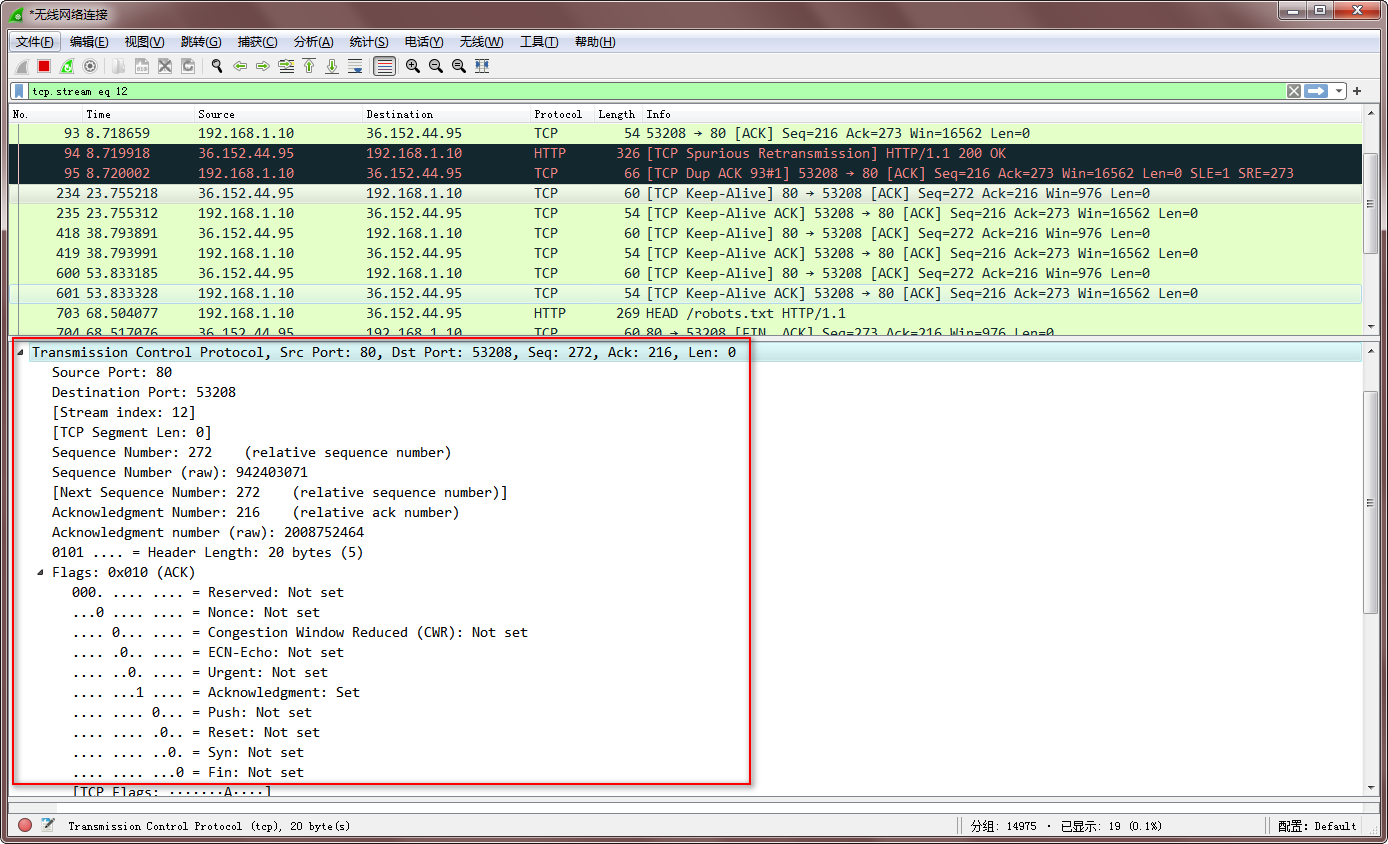Click the go to specified packet icon
Image resolution: width=1388 pixels, height=844 pixels.
click(x=286, y=66)
